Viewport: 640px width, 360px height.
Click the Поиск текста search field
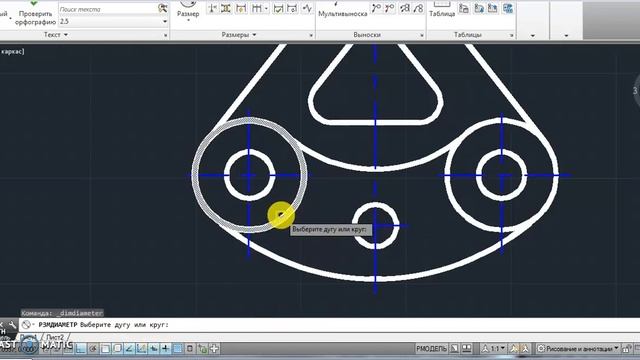[108, 9]
